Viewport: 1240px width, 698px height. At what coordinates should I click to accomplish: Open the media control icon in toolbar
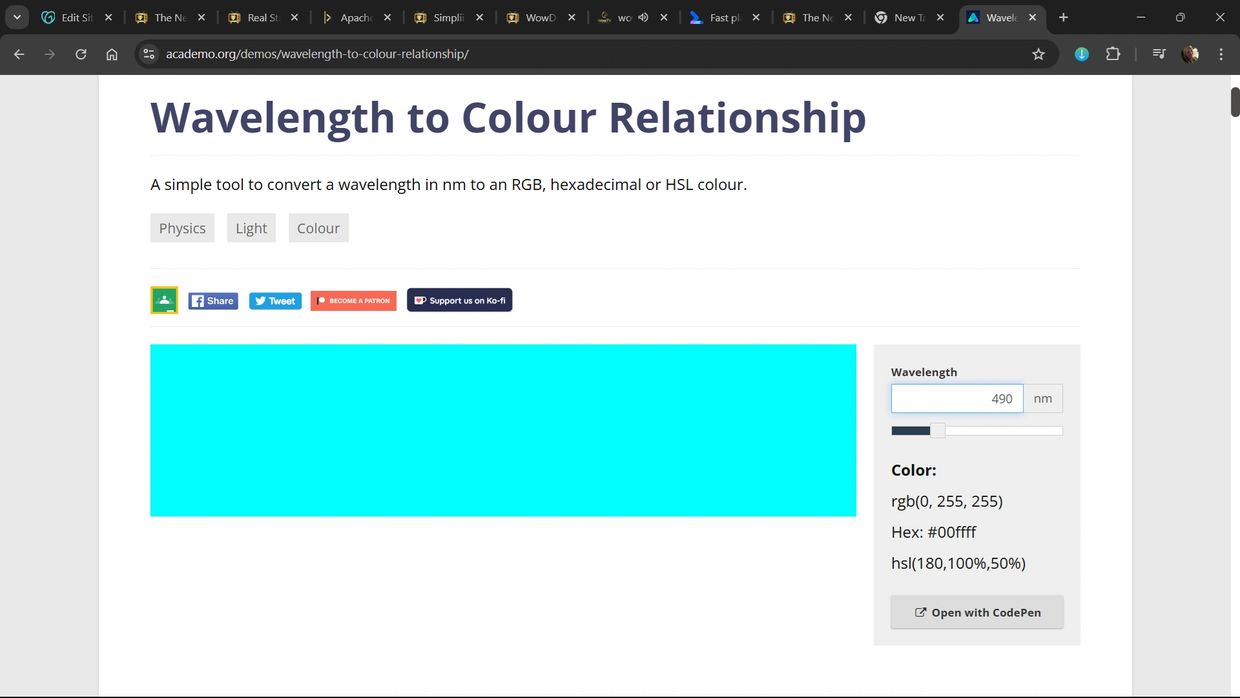click(1159, 54)
